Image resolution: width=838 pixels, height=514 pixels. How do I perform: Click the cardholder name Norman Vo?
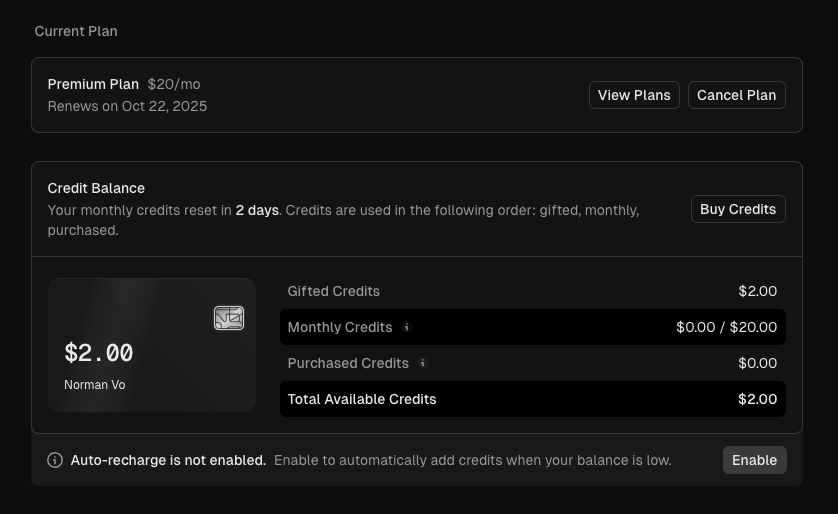95,385
